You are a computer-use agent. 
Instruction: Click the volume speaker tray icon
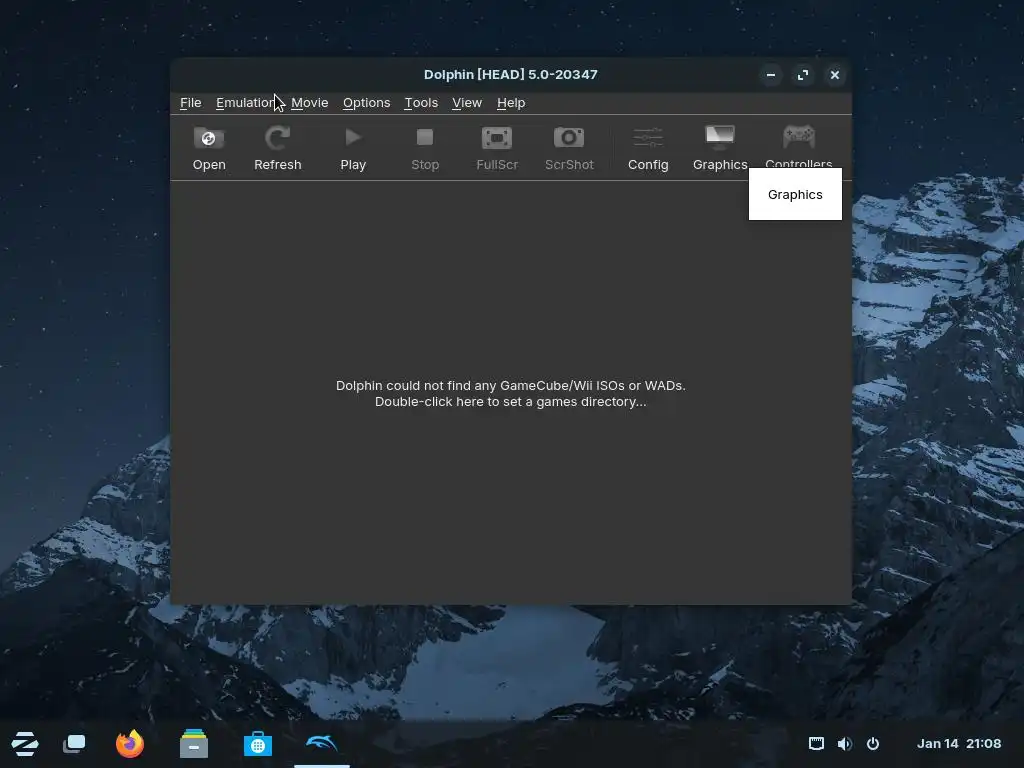(x=844, y=744)
